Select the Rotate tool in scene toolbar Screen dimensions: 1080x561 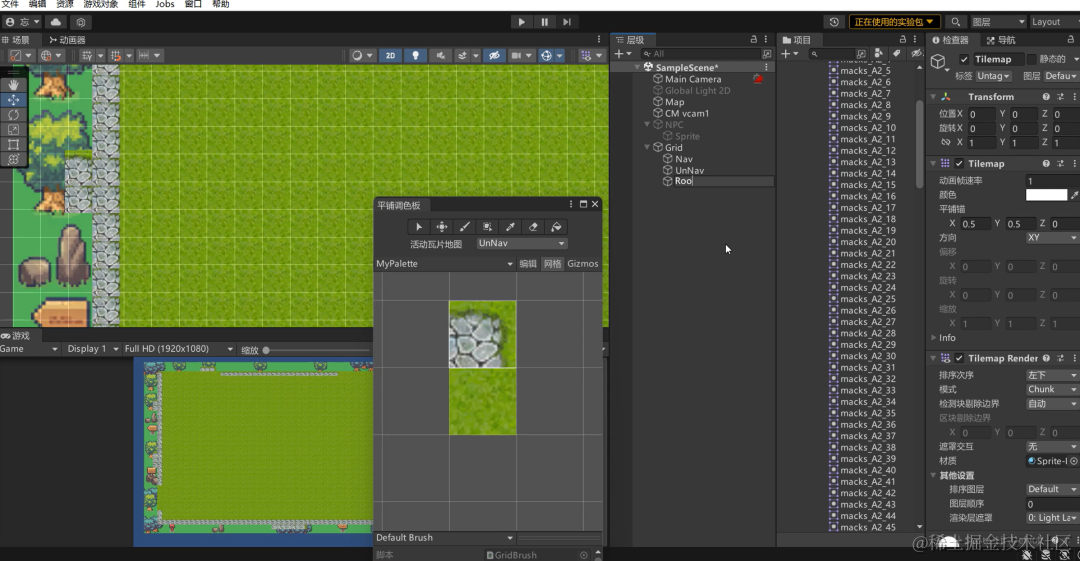tap(13, 115)
